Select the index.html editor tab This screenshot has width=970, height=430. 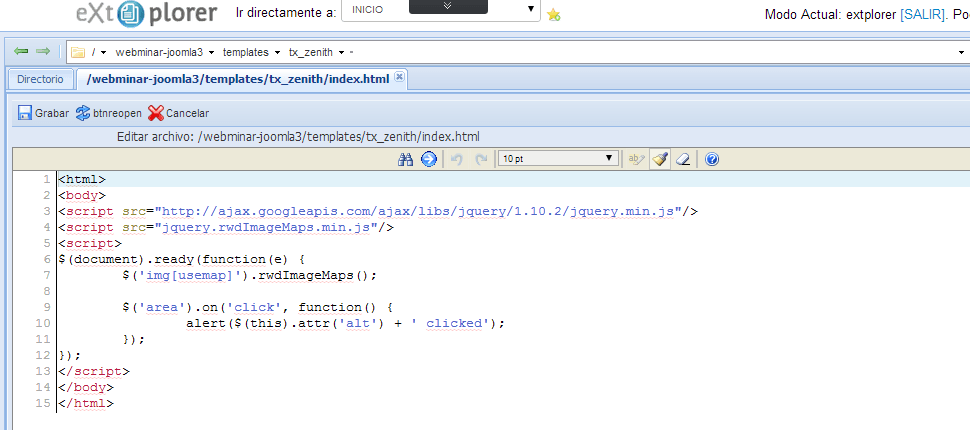[x=238, y=79]
